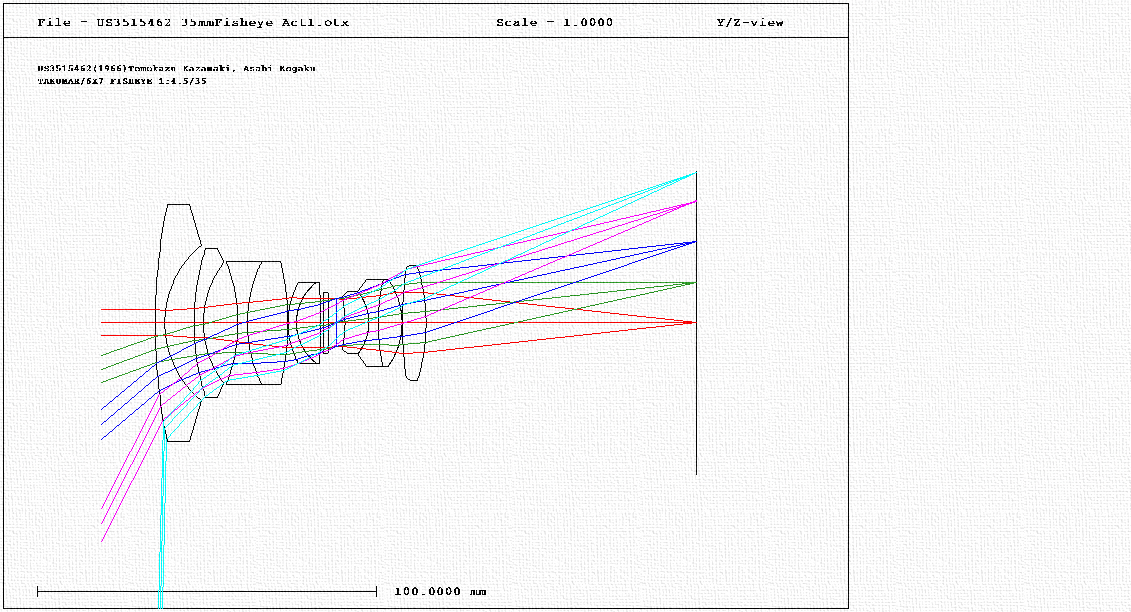The height and width of the screenshot is (612, 1131).
Task: Click the "US3515462(1966)" patent and author line
Action: [x=177, y=69]
